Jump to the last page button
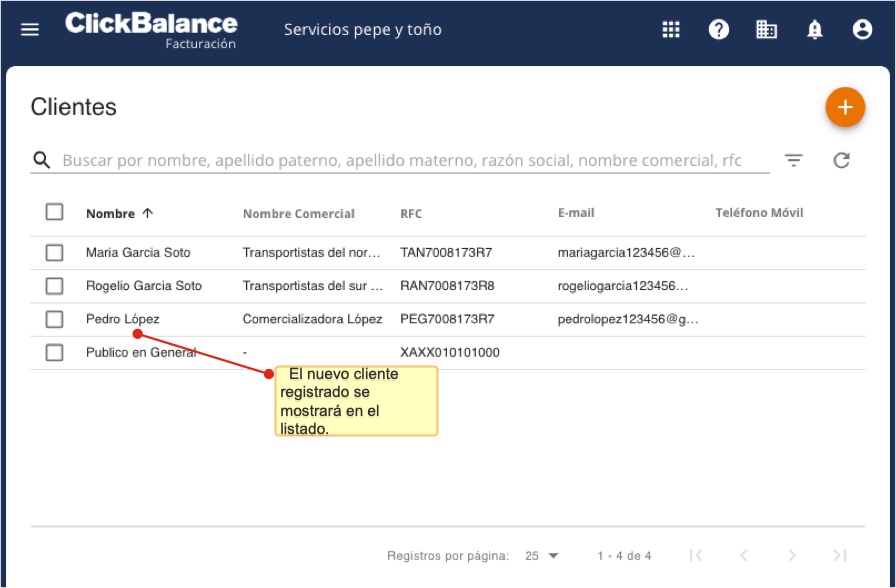 (839, 556)
